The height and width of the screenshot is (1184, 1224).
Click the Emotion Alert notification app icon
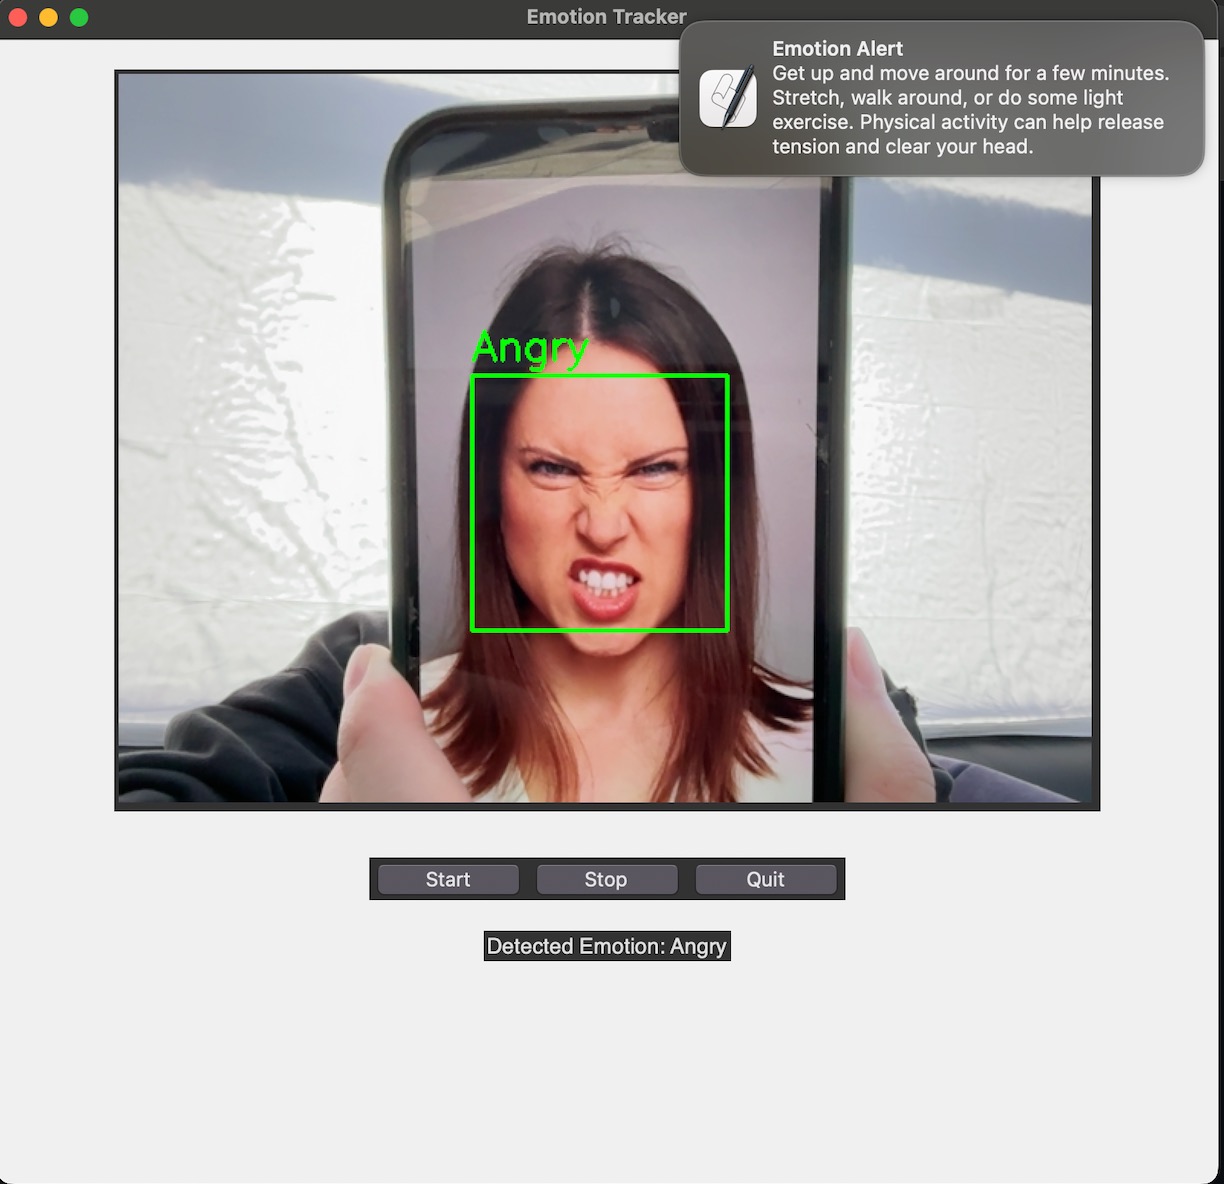728,98
